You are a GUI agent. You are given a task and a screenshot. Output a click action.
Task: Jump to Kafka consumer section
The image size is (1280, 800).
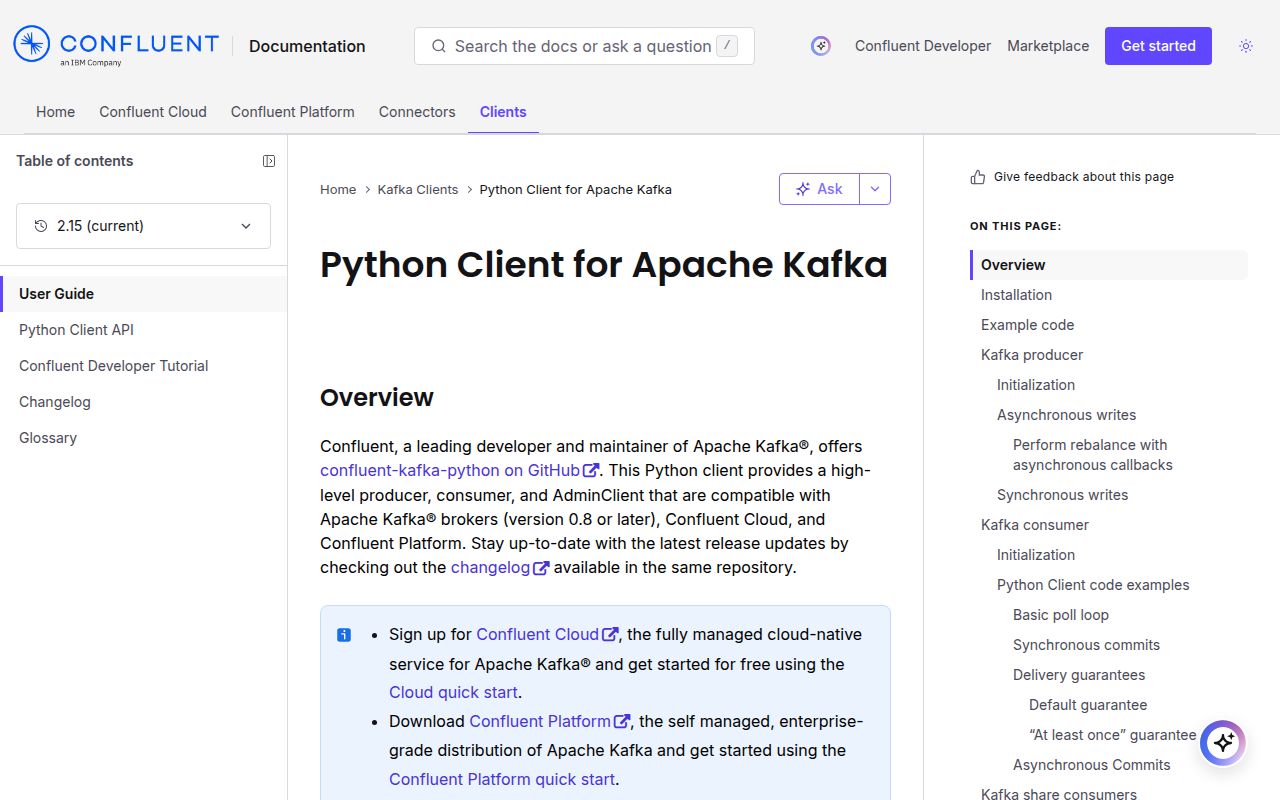(1035, 525)
